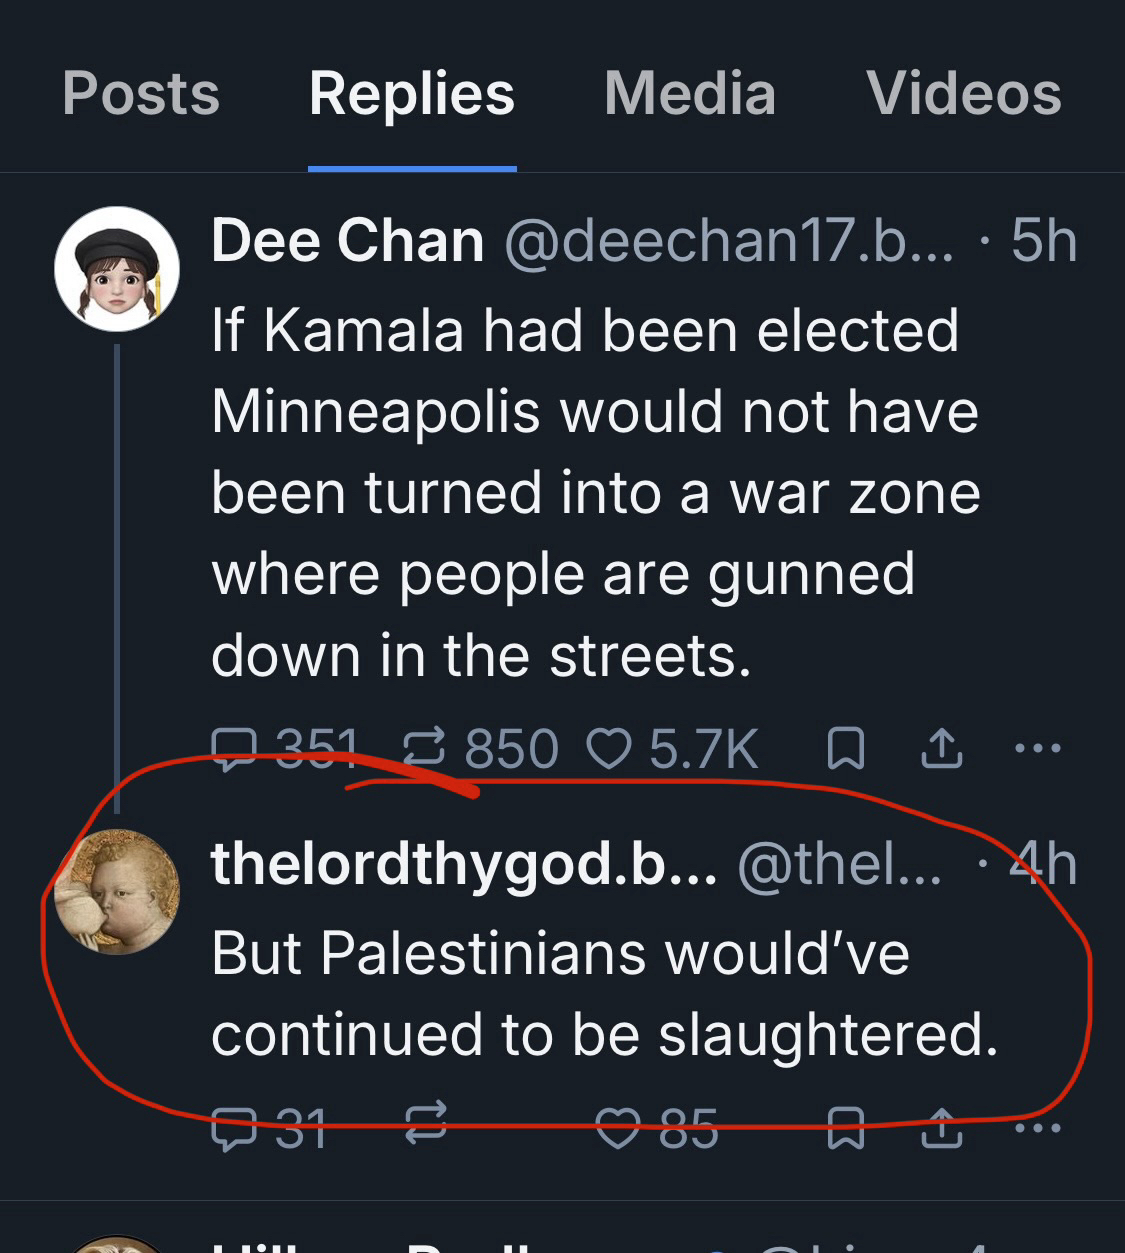
Task: Open reply comments on Dee Chan's post
Action: [x=236, y=749]
